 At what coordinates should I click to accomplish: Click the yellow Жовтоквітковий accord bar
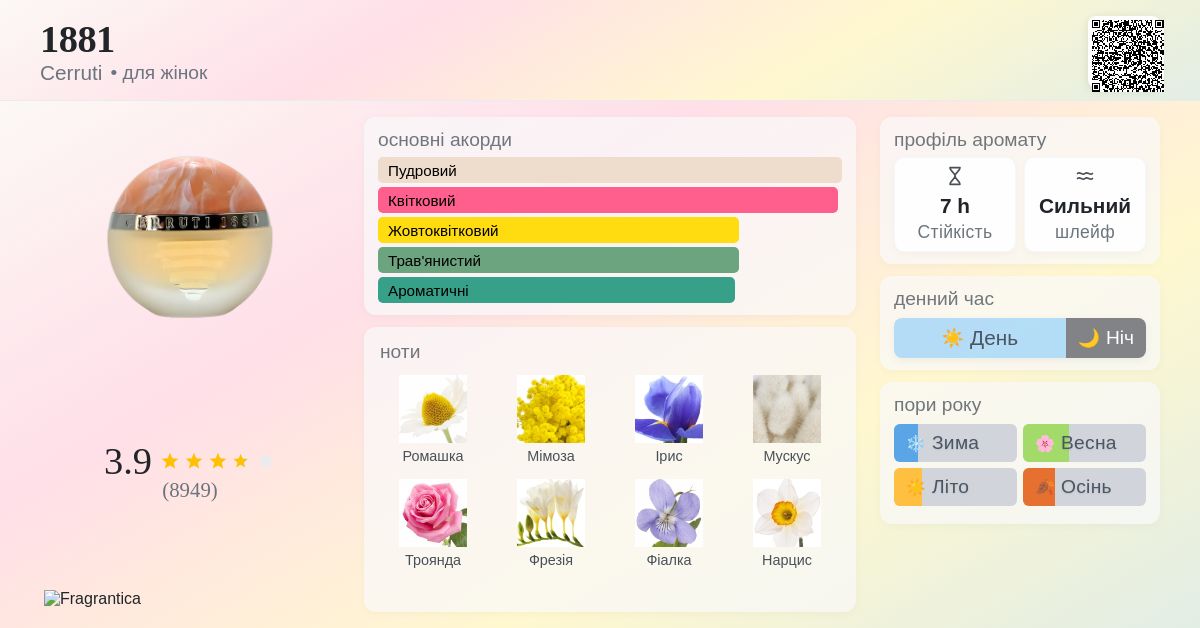558,230
